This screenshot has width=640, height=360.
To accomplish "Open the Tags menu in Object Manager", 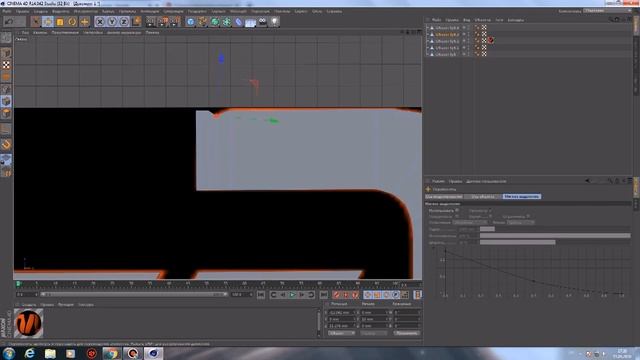I will (499, 20).
